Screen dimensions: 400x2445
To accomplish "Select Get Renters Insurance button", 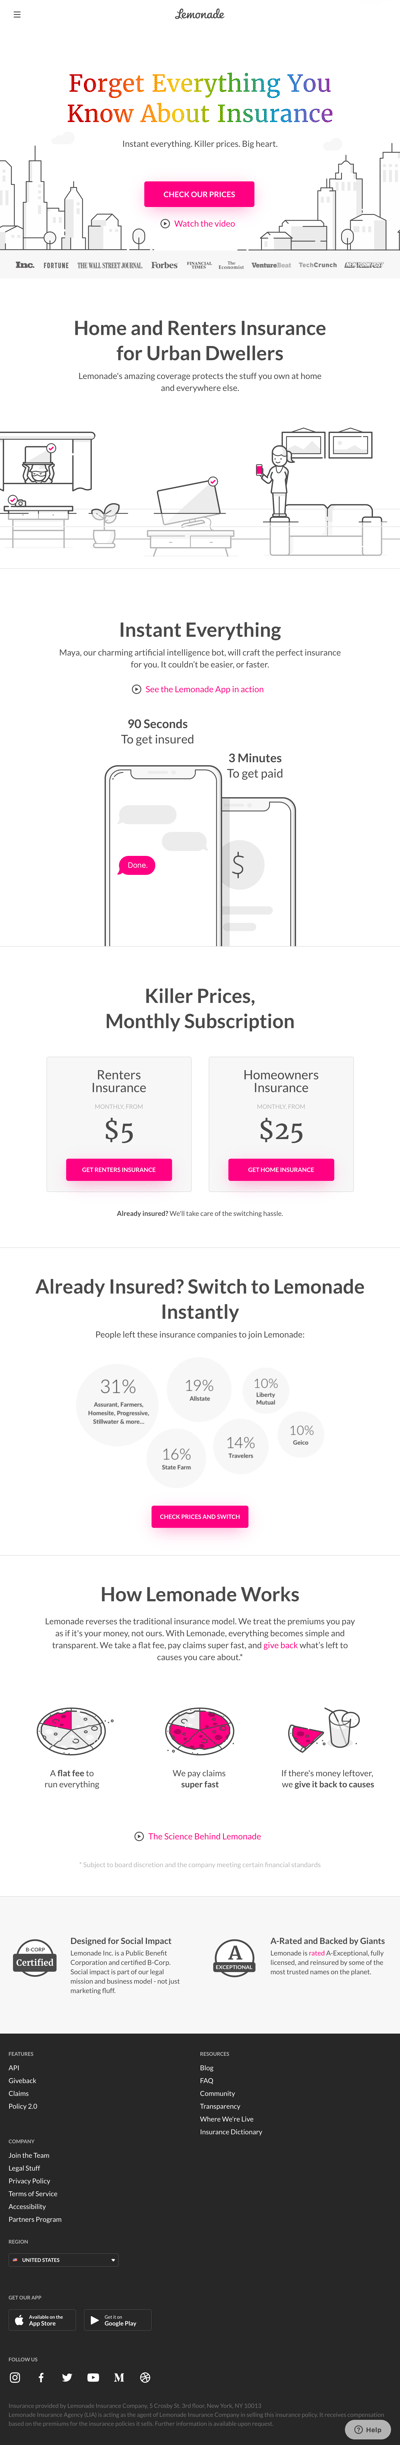I will 119,1169.
